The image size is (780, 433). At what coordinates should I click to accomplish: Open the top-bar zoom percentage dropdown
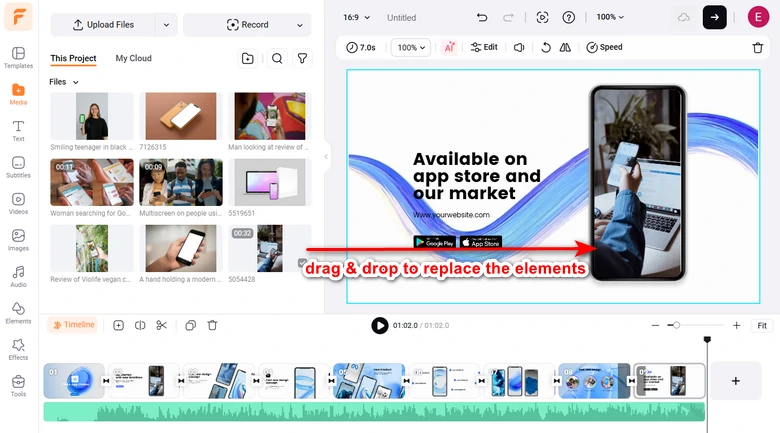point(610,17)
